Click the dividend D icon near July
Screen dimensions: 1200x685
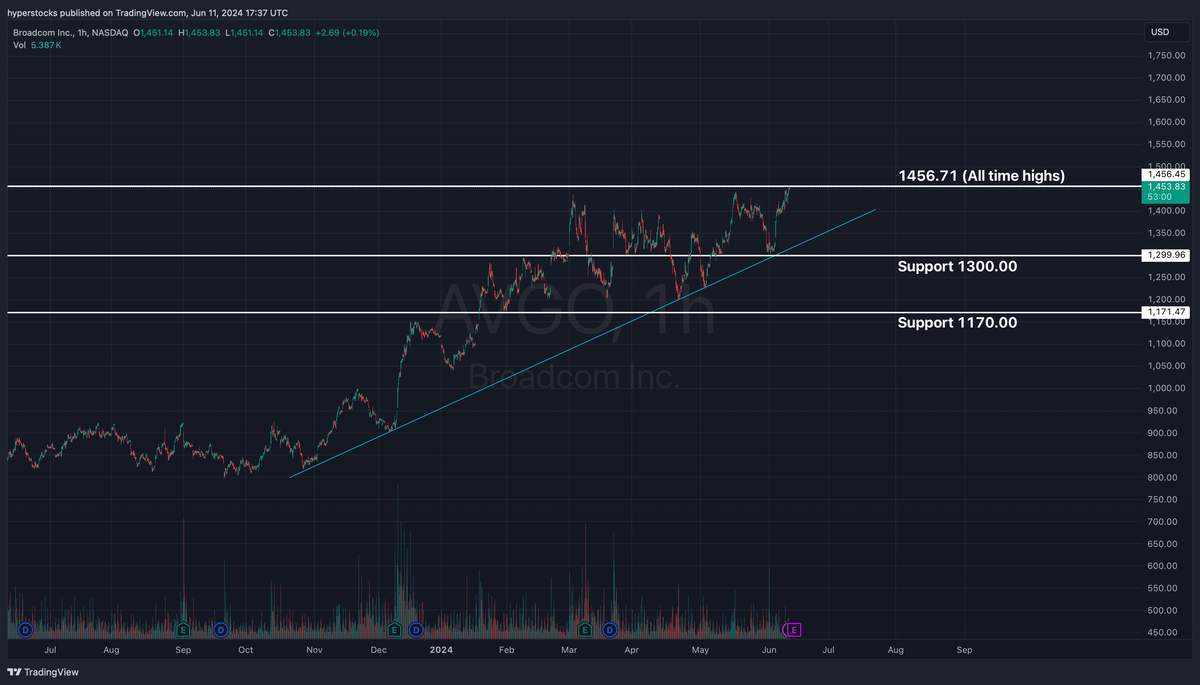25,630
